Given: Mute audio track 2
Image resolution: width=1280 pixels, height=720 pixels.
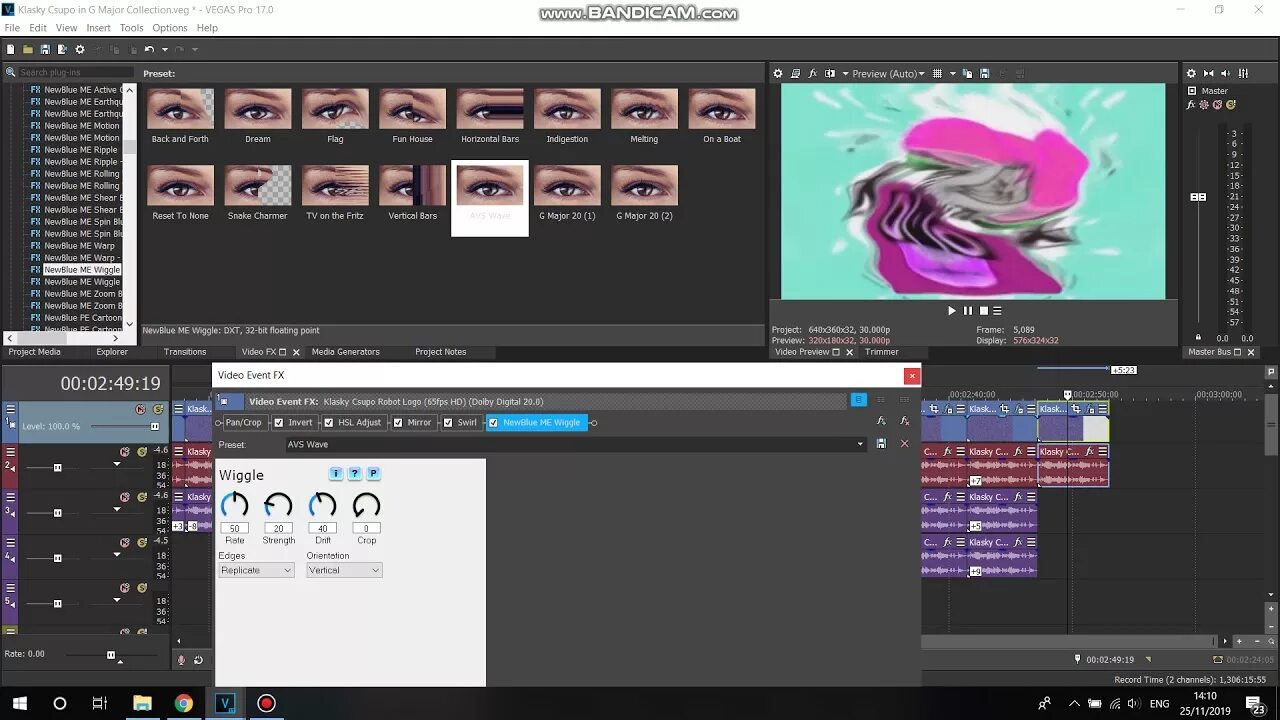Looking at the screenshot, I should pyautogui.click(x=125, y=452).
